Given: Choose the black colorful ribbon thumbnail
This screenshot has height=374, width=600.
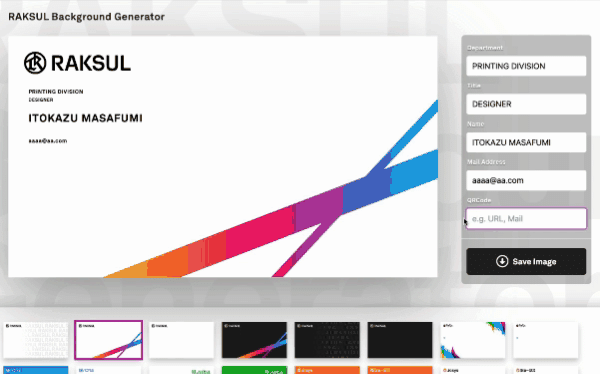Looking at the screenshot, I should pyautogui.click(x=254, y=340).
